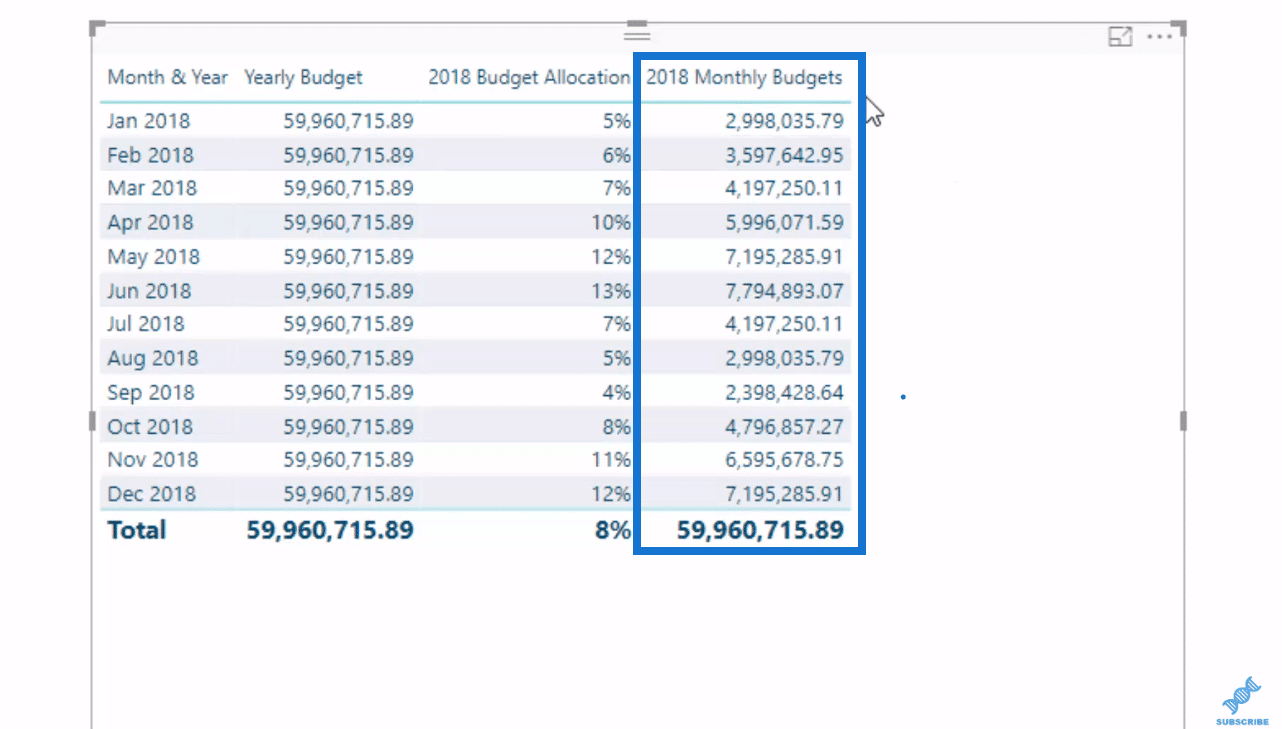Select the Aug 2018 row label

152,358
